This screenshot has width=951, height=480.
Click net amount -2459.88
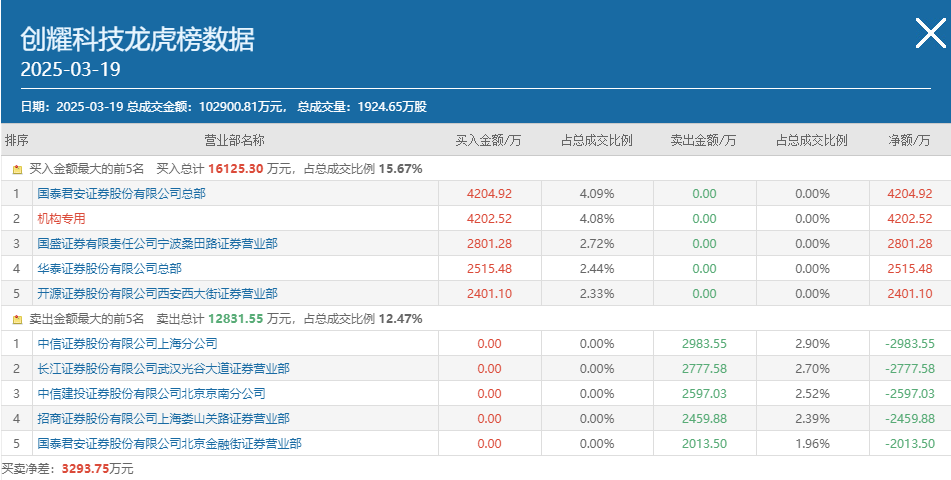pos(910,419)
